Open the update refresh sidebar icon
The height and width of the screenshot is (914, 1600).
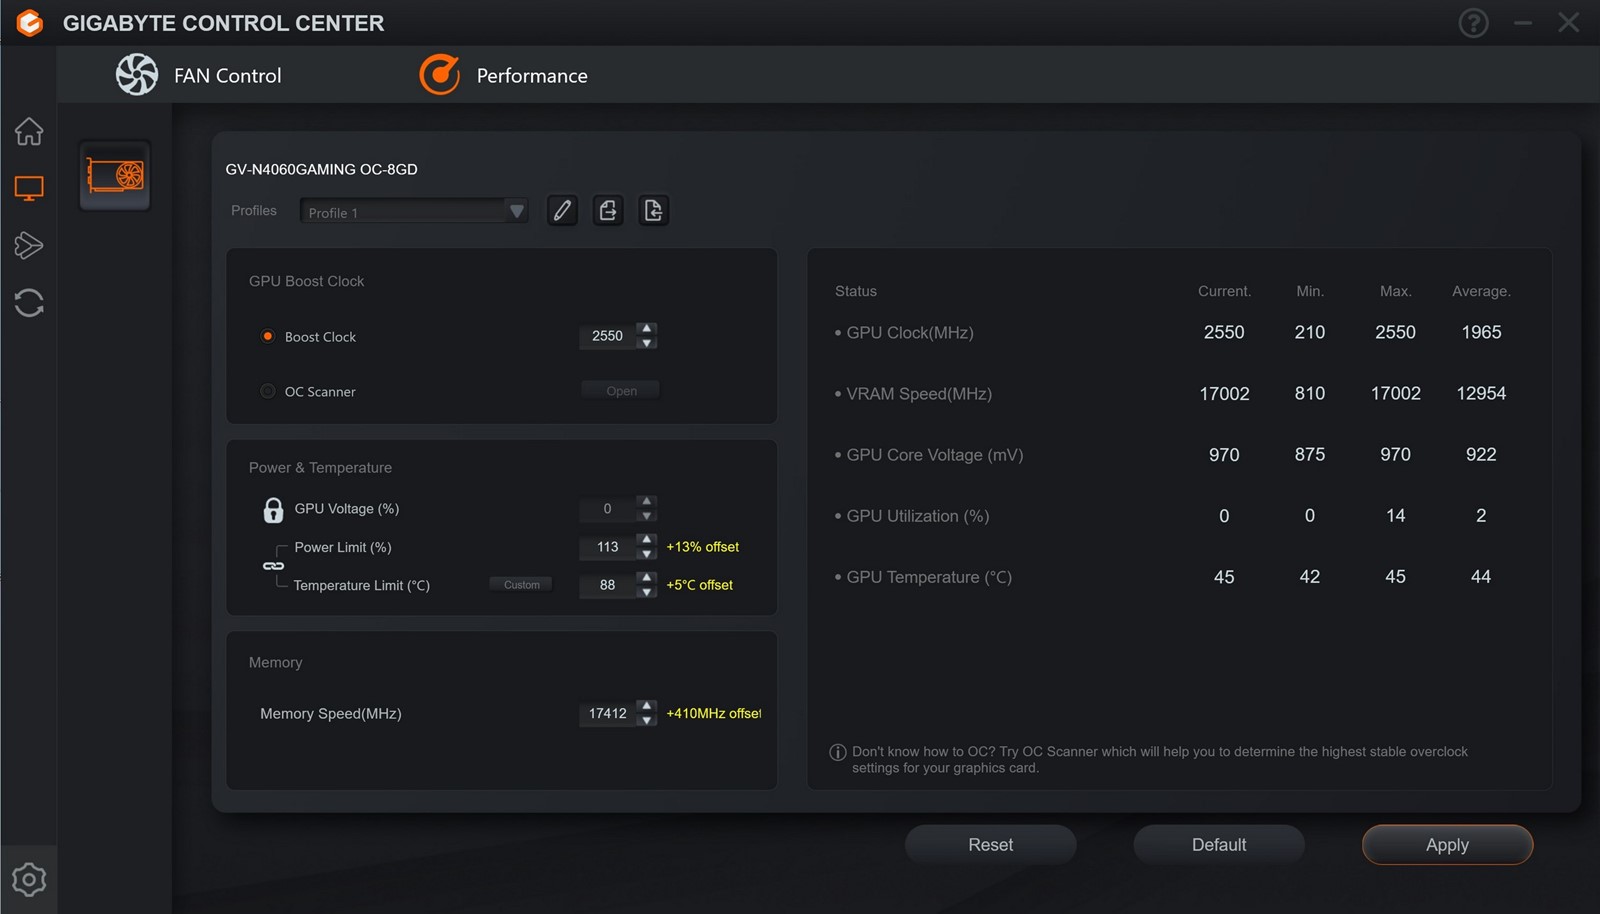click(x=28, y=303)
